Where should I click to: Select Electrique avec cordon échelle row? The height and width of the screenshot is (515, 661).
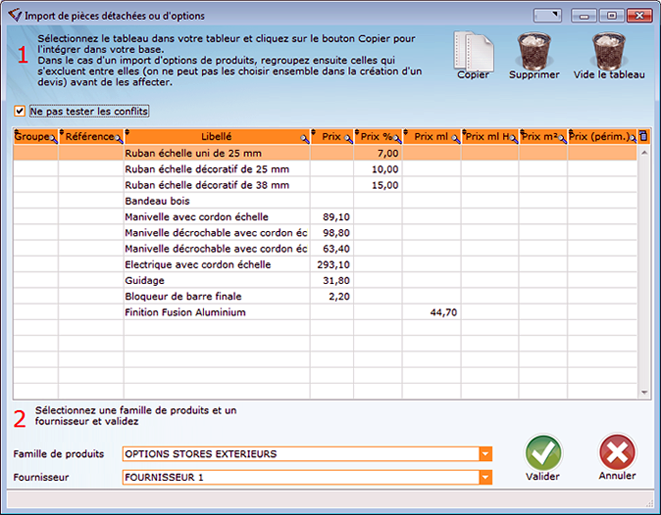(x=325, y=265)
